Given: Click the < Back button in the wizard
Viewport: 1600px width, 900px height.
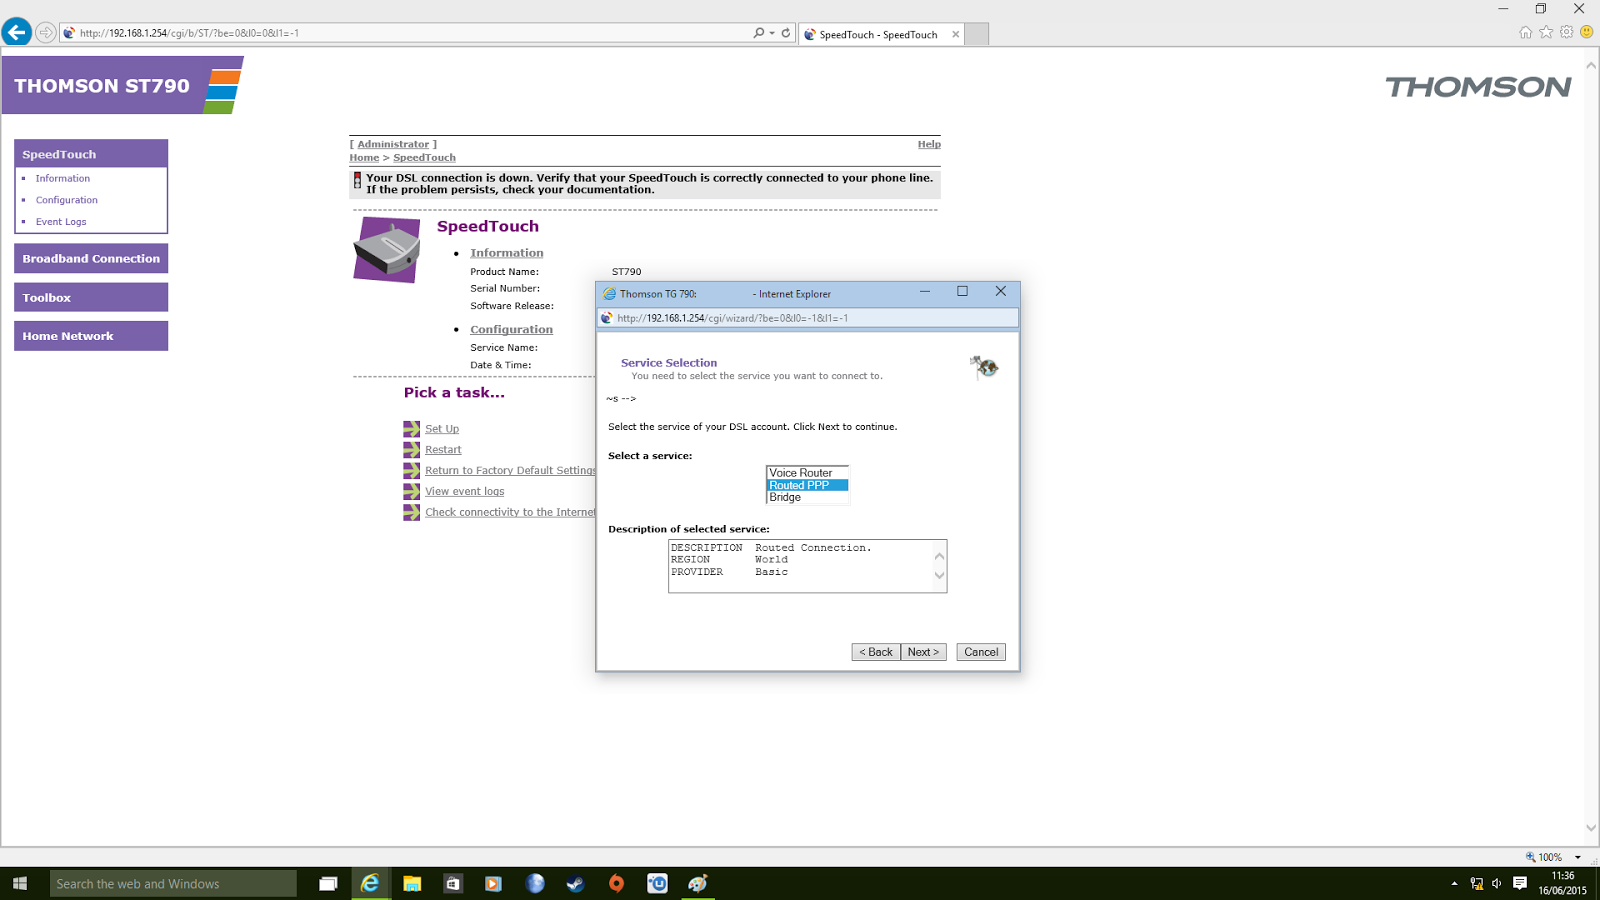Looking at the screenshot, I should pyautogui.click(x=876, y=652).
